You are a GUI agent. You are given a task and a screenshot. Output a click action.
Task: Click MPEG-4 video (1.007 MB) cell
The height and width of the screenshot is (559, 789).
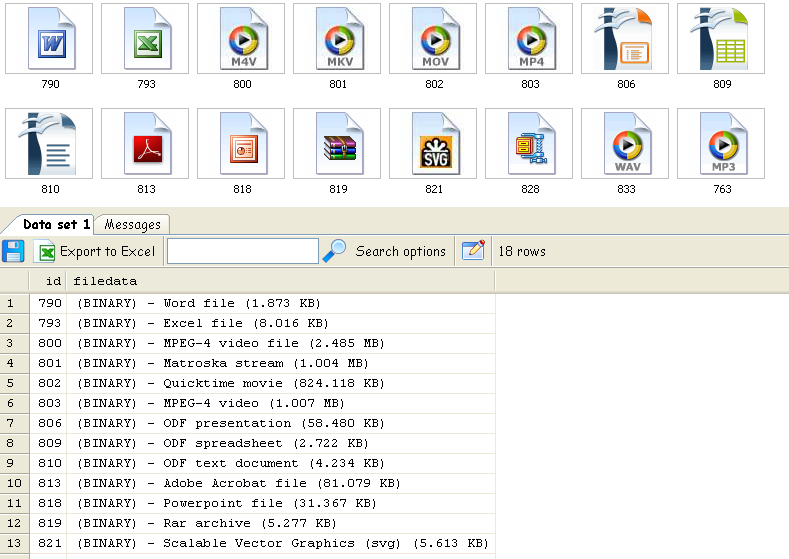[x=281, y=404]
